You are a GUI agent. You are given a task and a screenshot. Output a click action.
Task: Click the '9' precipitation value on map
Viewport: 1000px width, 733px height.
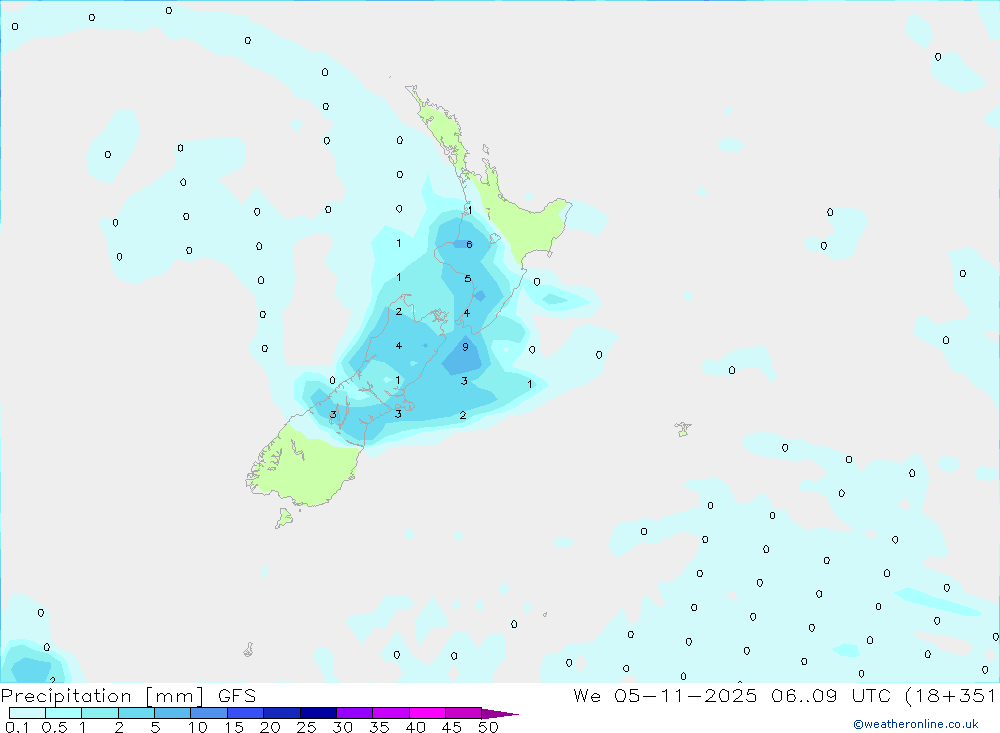click(x=466, y=347)
